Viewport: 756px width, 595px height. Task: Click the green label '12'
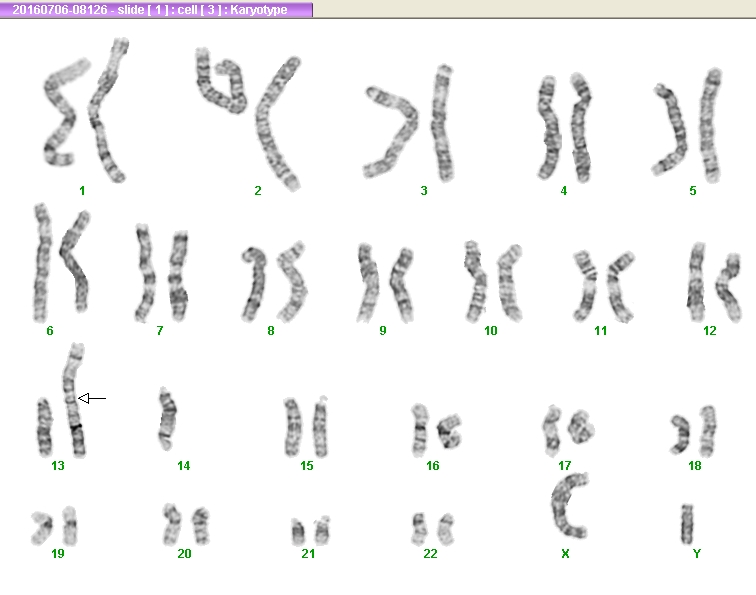coord(710,331)
